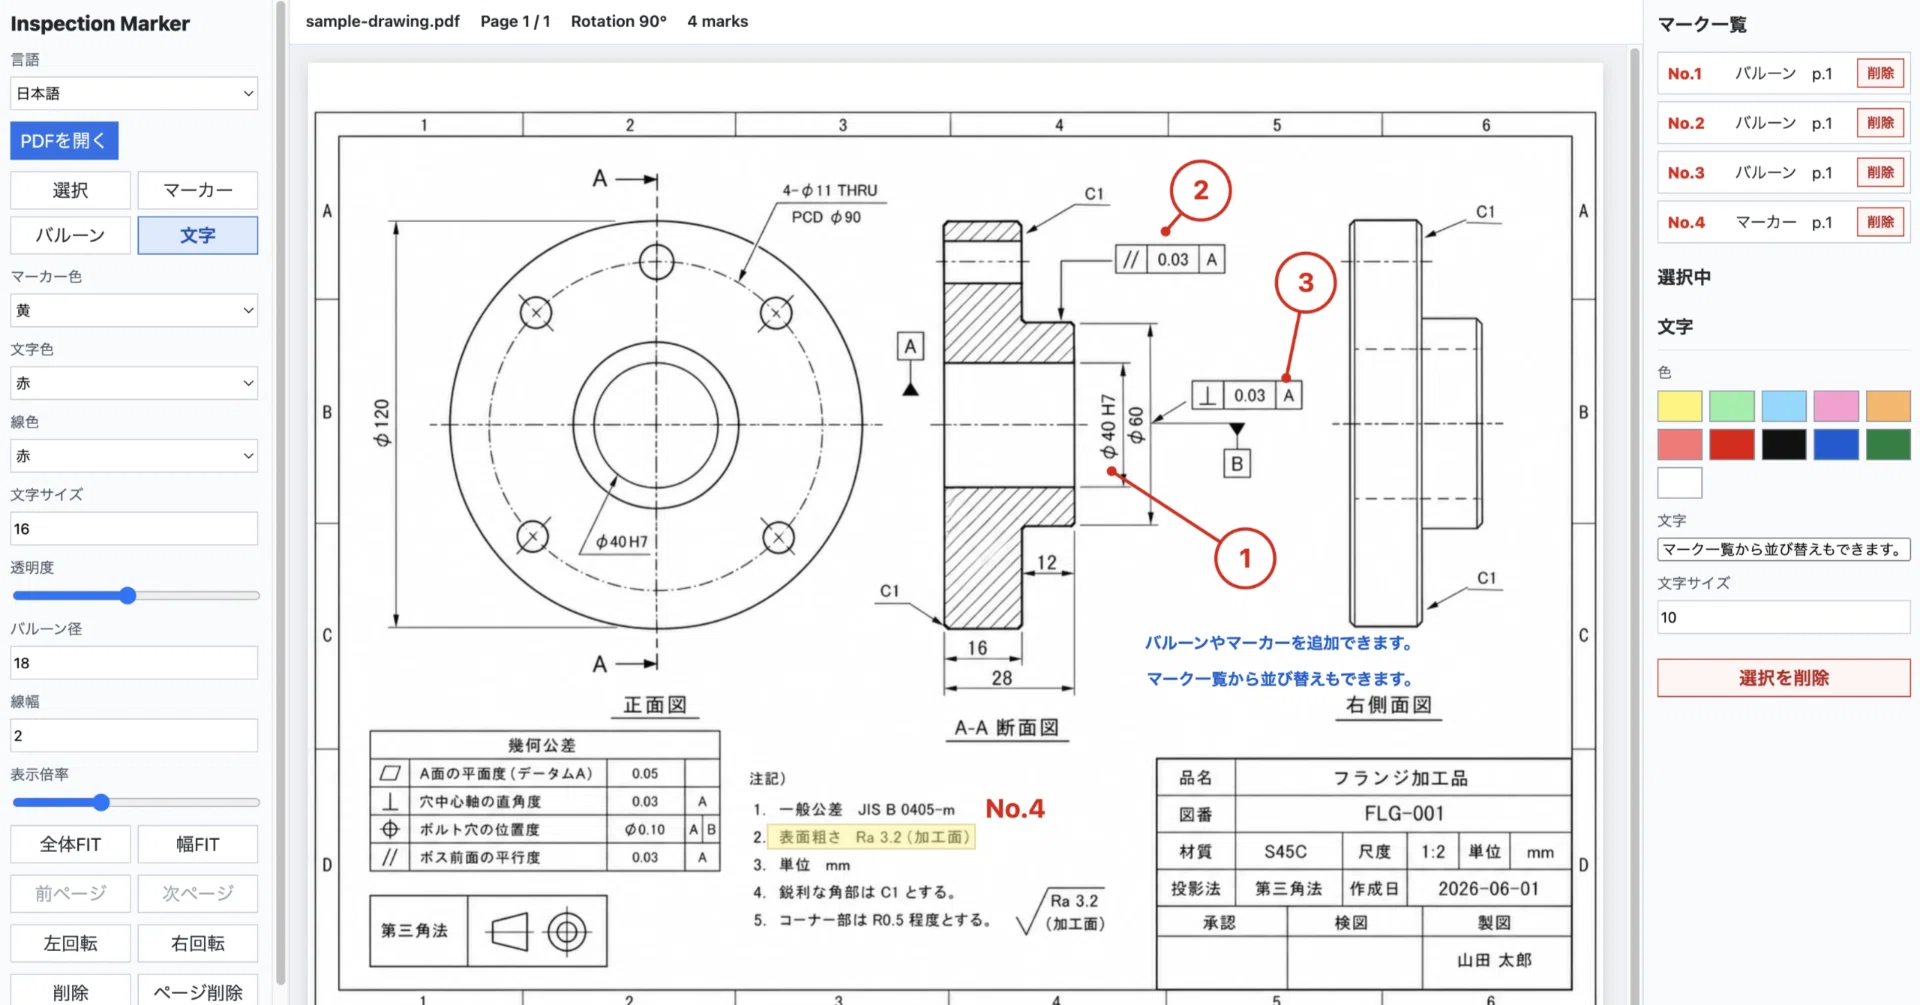Viewport: 1920px width, 1005px height.
Task: Pick the salmon color swatch
Action: (x=1679, y=444)
